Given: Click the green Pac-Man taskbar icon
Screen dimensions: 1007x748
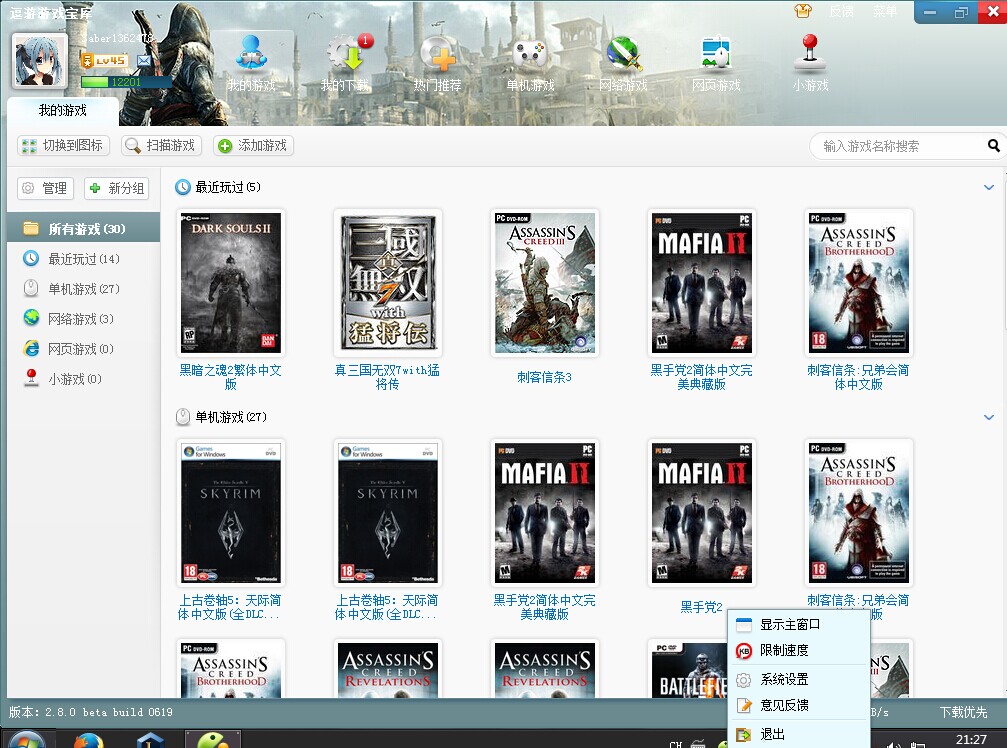Looking at the screenshot, I should (x=213, y=740).
